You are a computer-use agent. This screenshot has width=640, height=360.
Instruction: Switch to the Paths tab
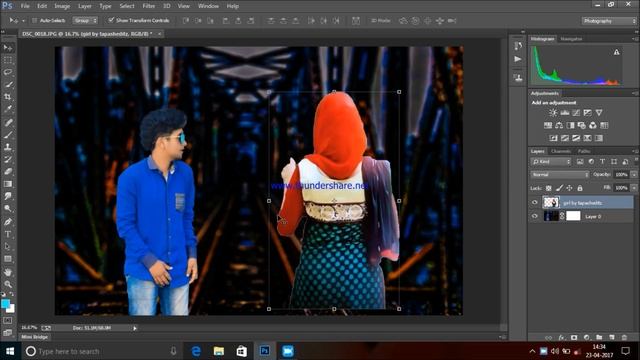[x=584, y=151]
